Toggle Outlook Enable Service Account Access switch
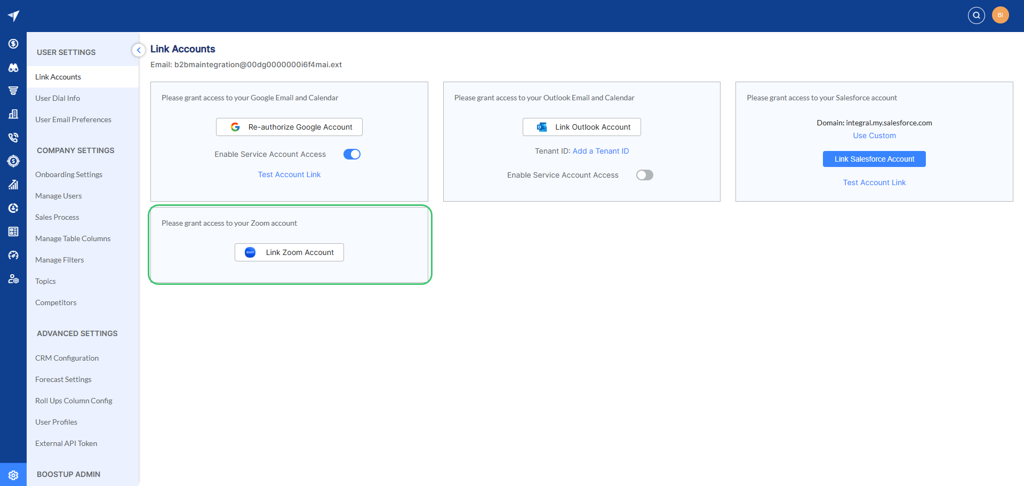Viewport: 1024px width, 486px height. [x=645, y=175]
